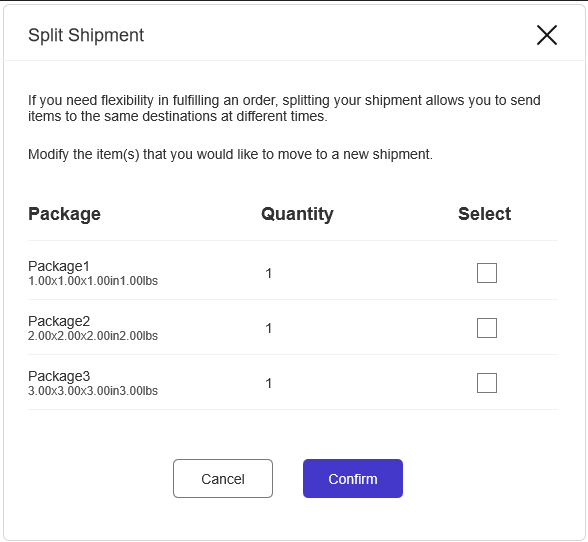This screenshot has width=588, height=542.
Task: Check the Package3 selection box
Action: pyautogui.click(x=487, y=383)
